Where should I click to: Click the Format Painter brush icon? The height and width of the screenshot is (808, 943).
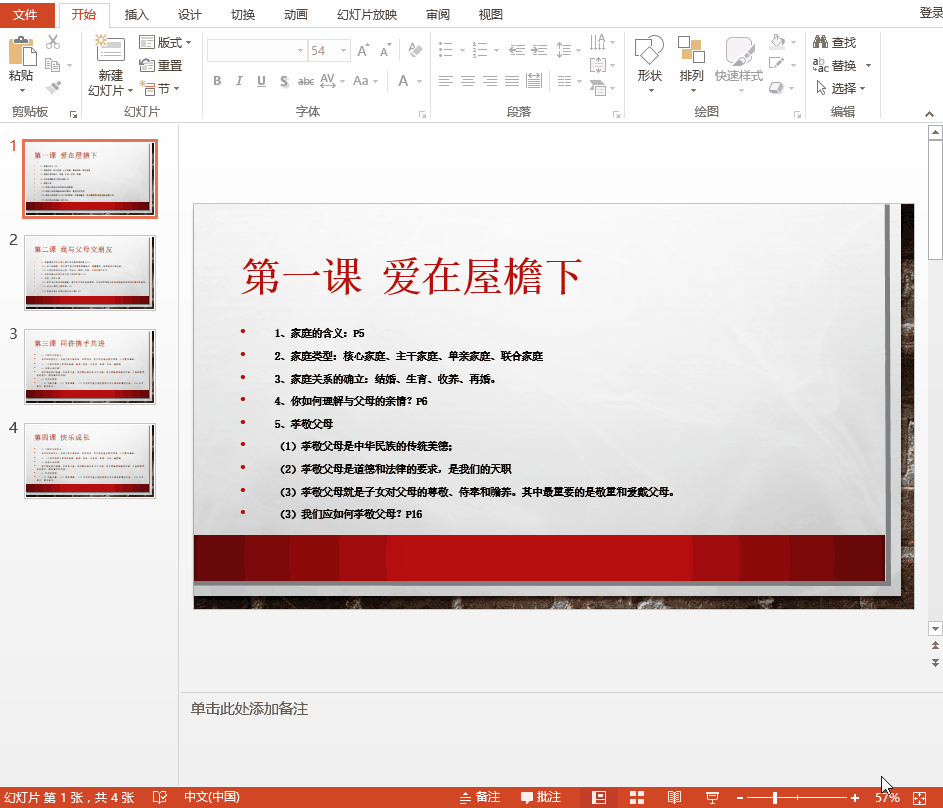(x=53, y=87)
